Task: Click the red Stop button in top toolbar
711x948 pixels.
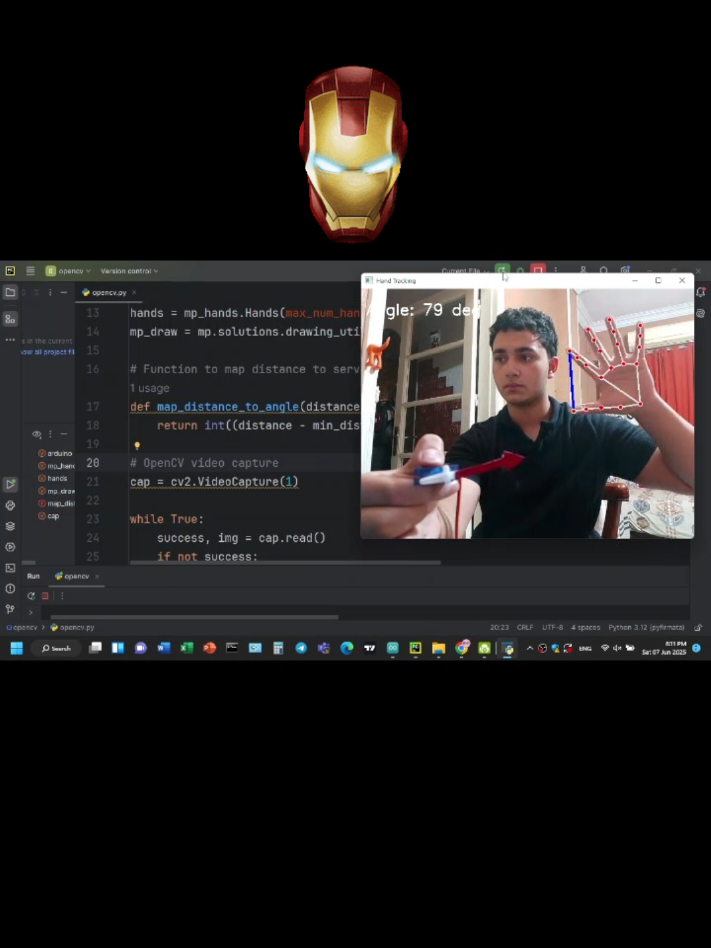Action: click(x=538, y=271)
